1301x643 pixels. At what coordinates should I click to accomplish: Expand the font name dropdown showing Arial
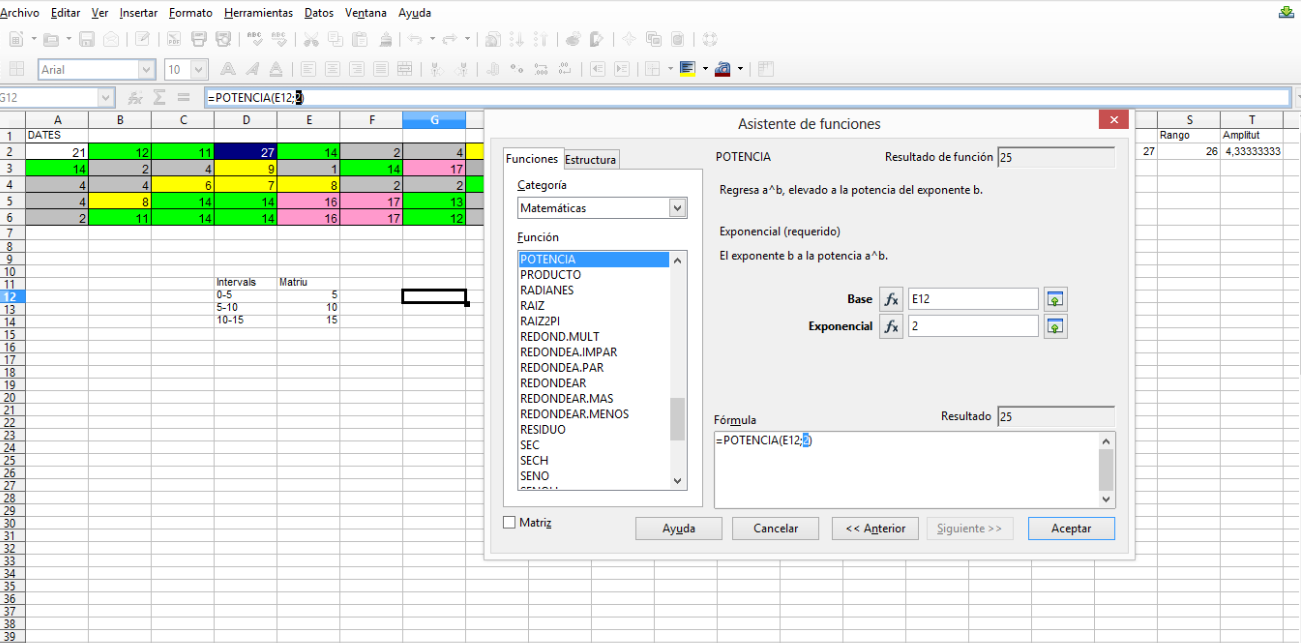point(147,70)
